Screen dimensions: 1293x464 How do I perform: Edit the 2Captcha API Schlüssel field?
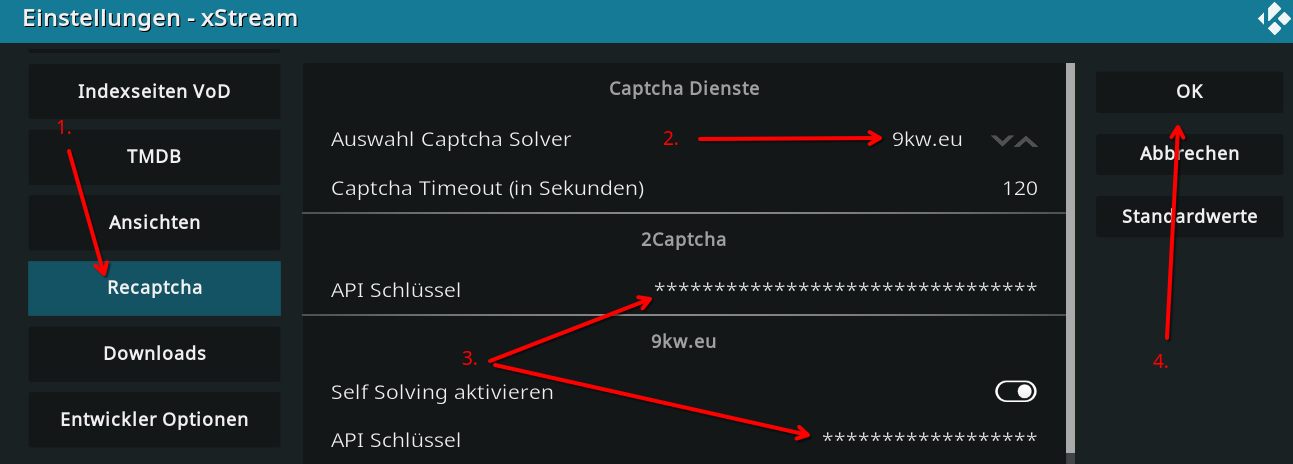[845, 290]
